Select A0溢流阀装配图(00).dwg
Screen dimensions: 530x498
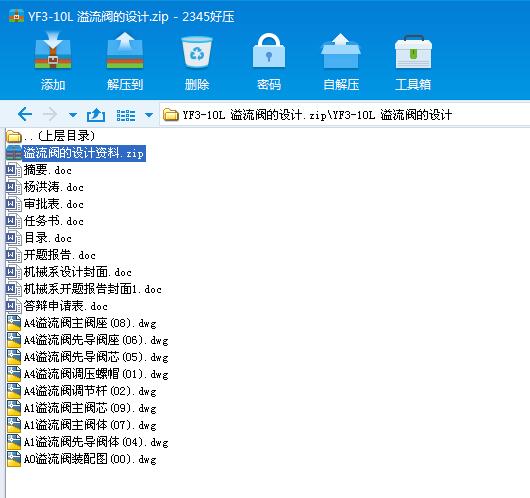pos(81,459)
